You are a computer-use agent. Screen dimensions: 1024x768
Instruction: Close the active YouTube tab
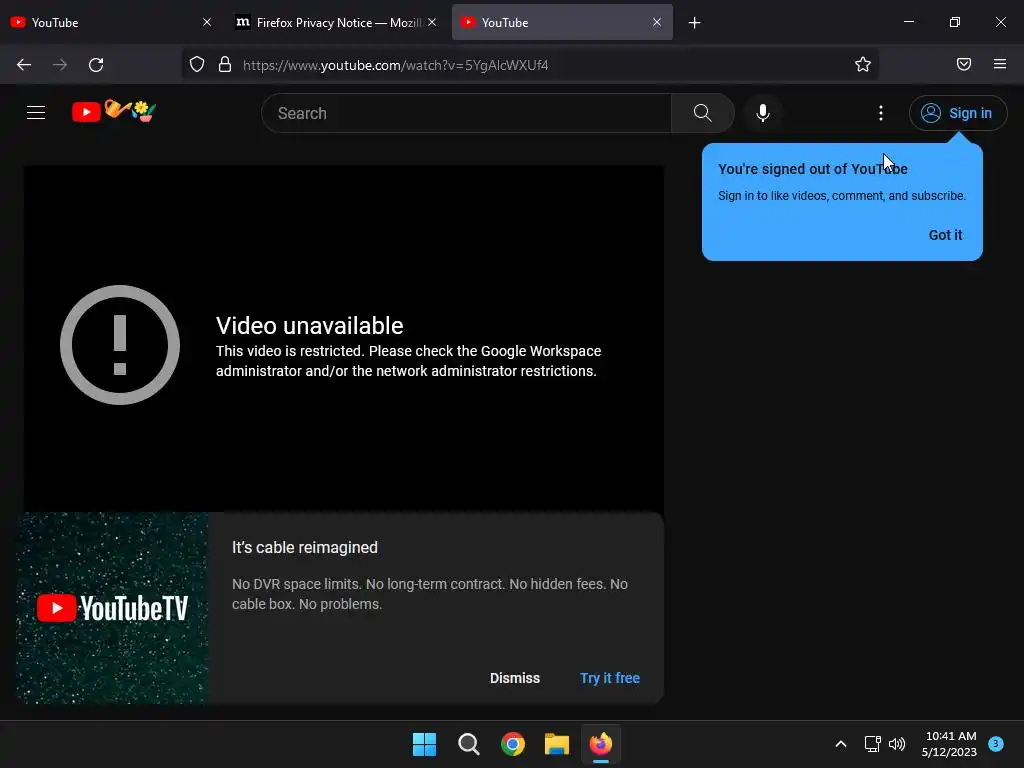(657, 22)
